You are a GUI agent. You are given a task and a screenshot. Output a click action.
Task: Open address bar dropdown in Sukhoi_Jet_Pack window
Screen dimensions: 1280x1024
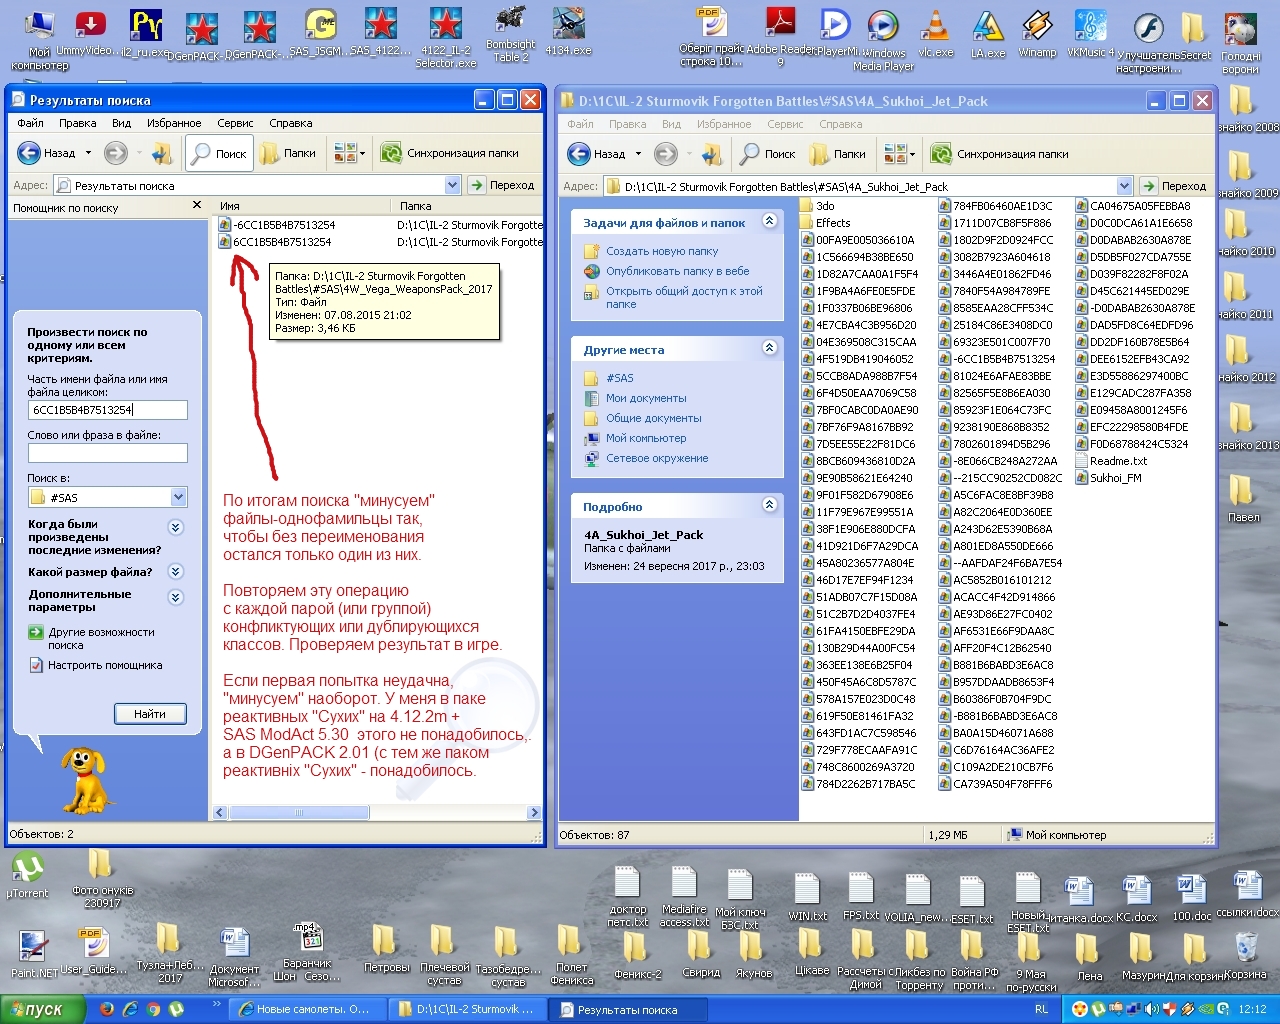[1124, 186]
